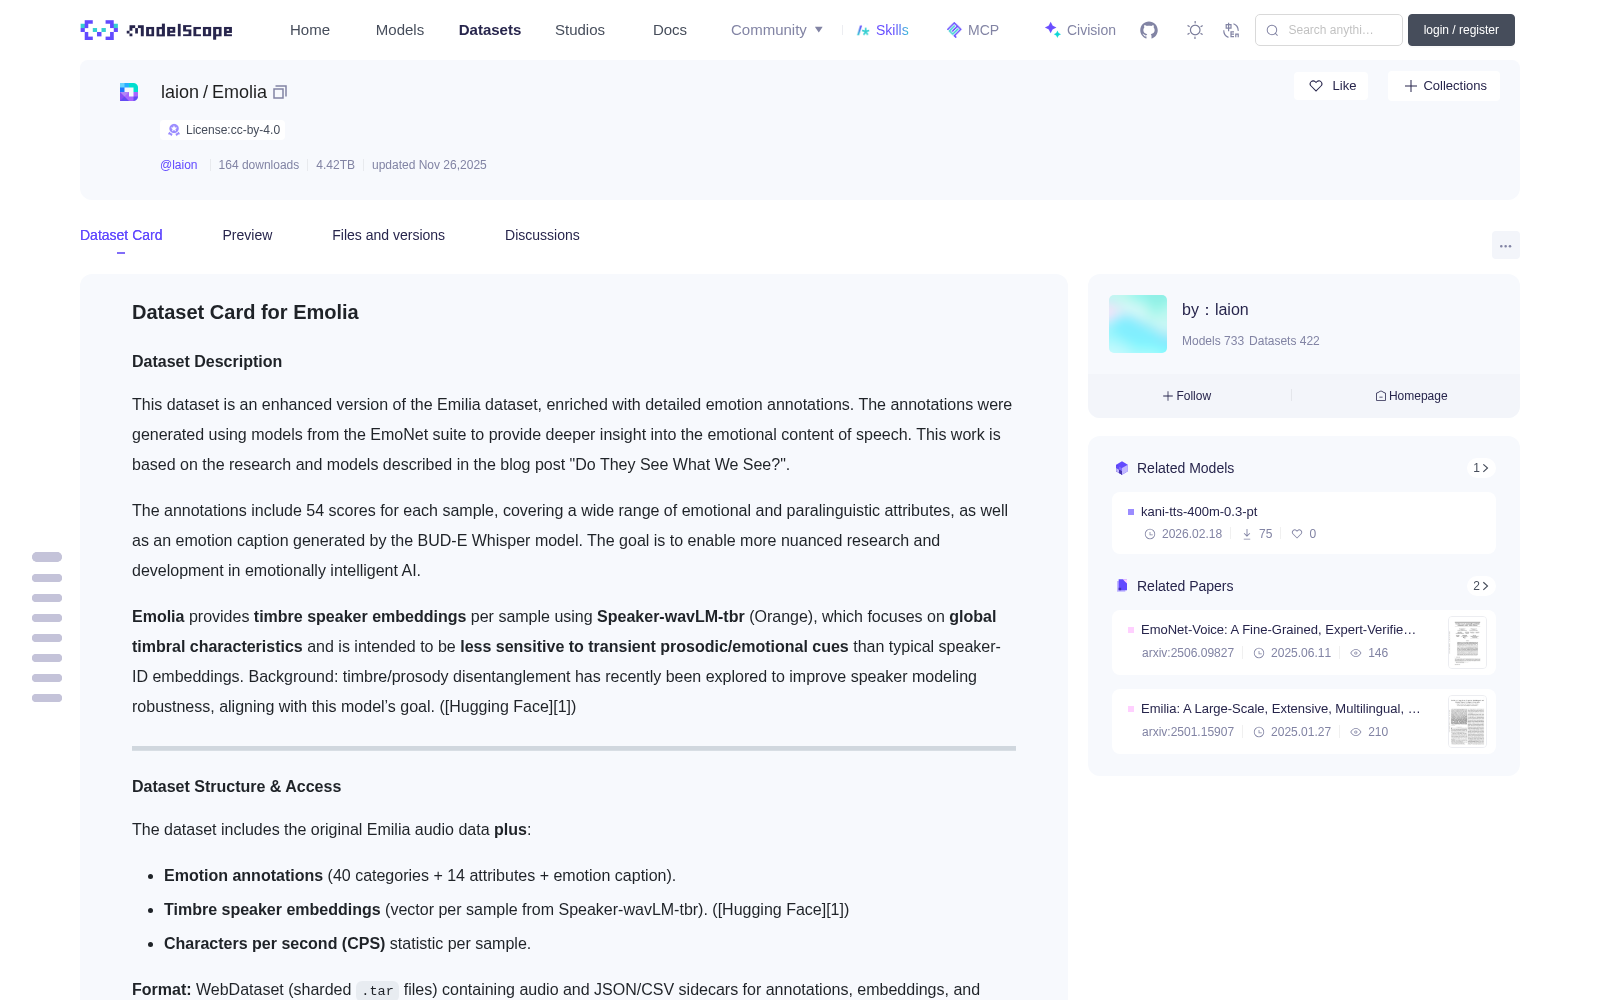Switch to the Discussions tab

542,235
